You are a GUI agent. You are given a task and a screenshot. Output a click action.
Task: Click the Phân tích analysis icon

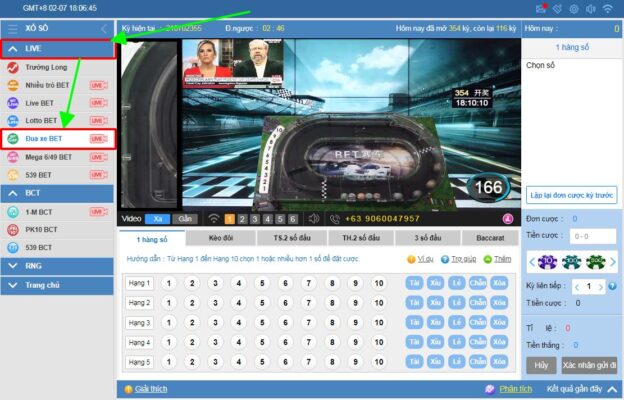489,388
